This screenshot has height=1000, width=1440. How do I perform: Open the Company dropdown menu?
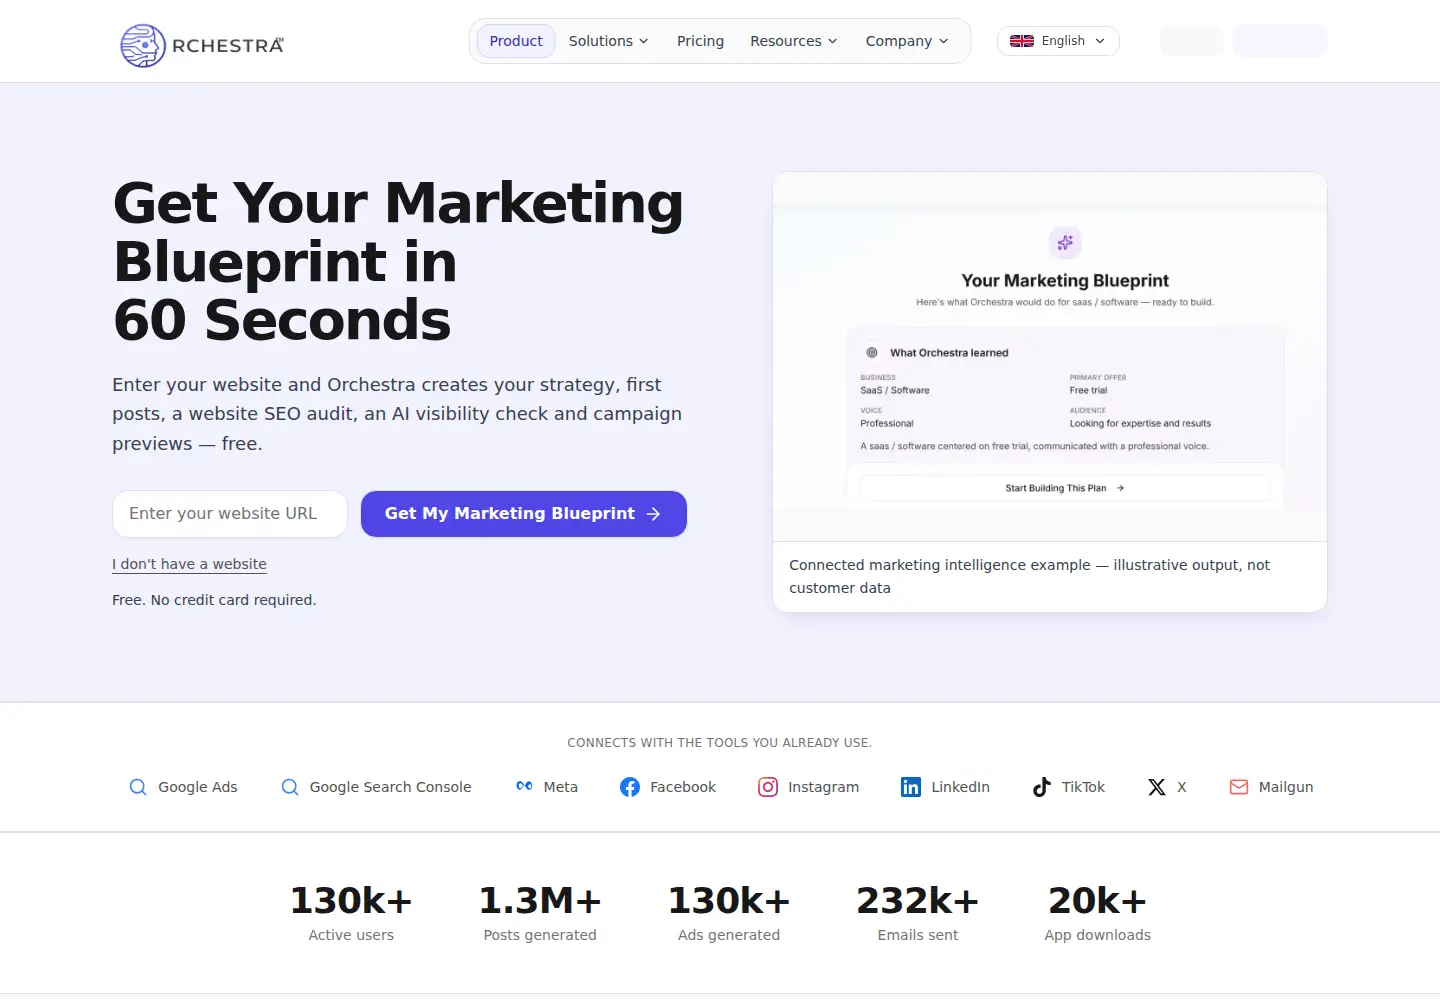coord(907,41)
